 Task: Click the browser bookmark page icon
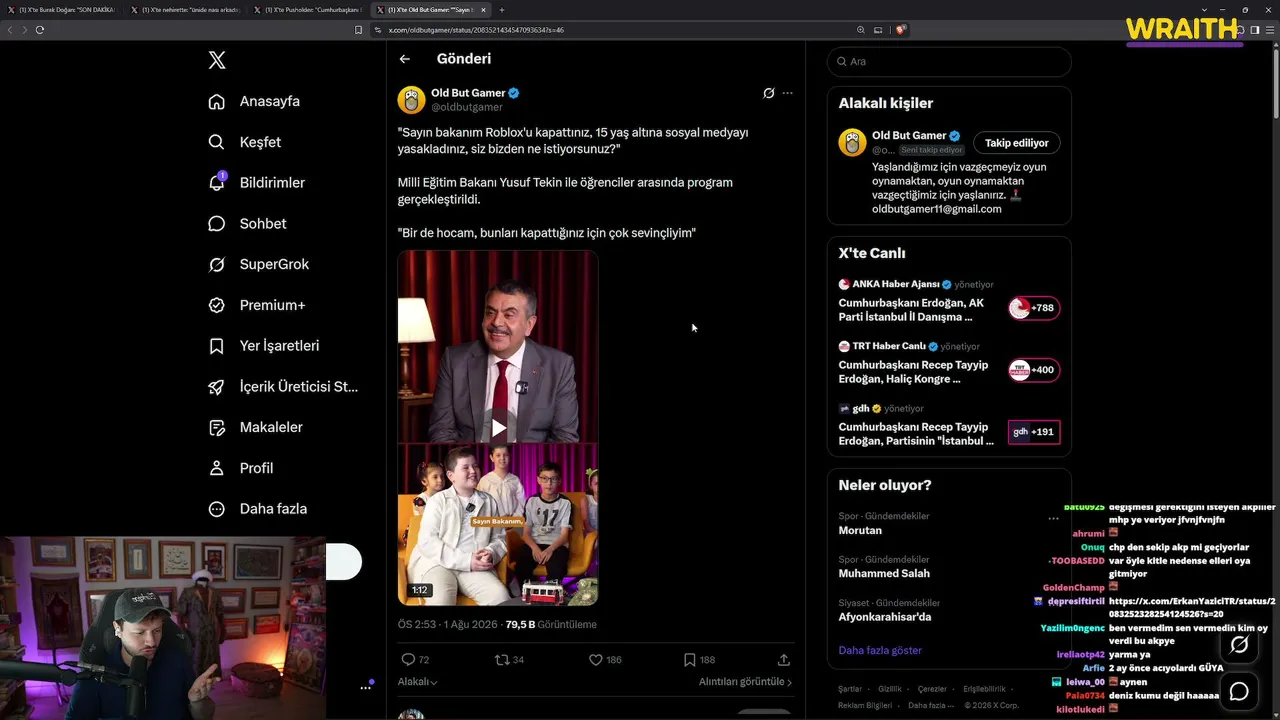tap(359, 30)
